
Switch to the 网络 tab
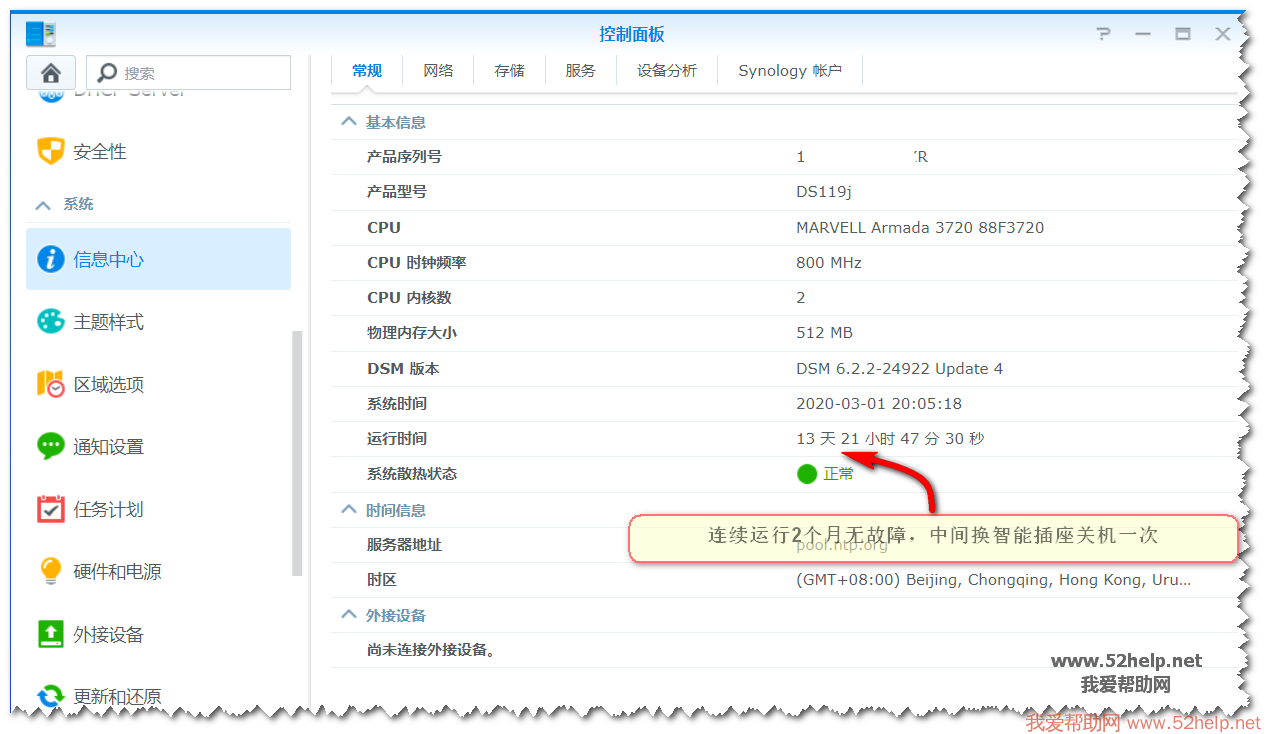(438, 71)
